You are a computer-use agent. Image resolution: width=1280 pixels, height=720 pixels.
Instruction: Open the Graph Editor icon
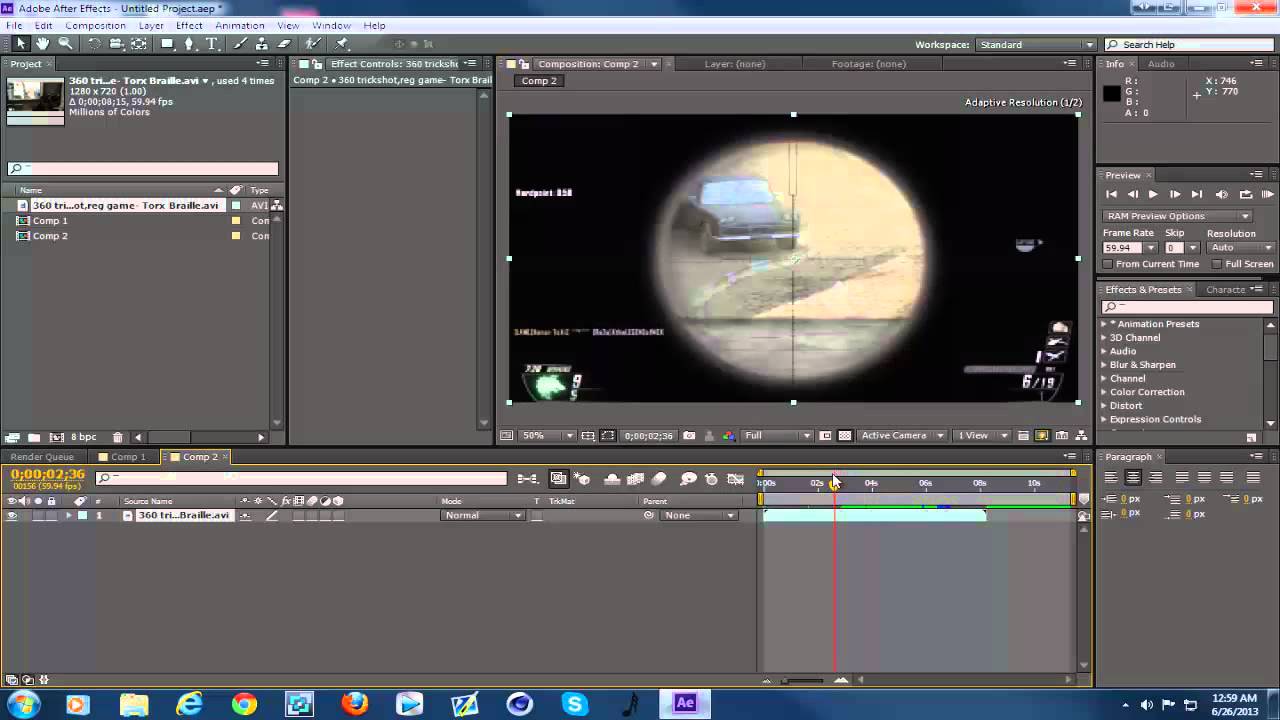coord(736,480)
